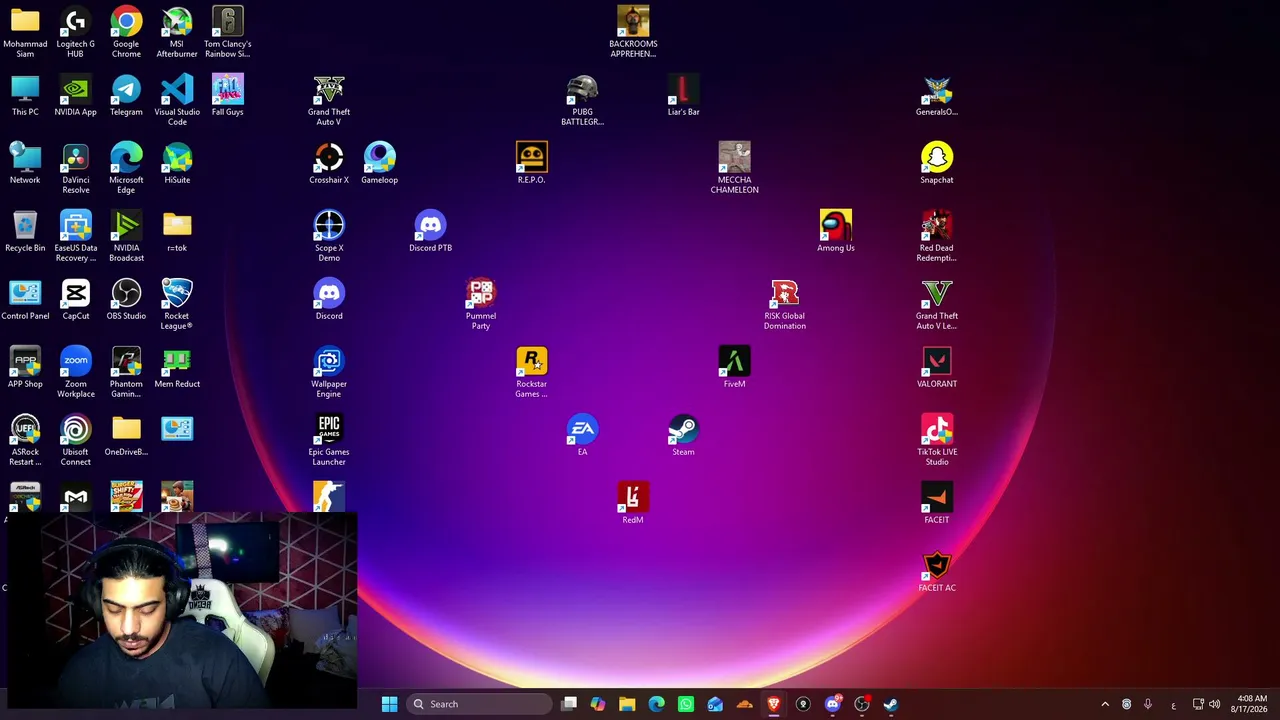Open Cloudflare app in the taskbar
The image size is (1280, 720).
(744, 704)
